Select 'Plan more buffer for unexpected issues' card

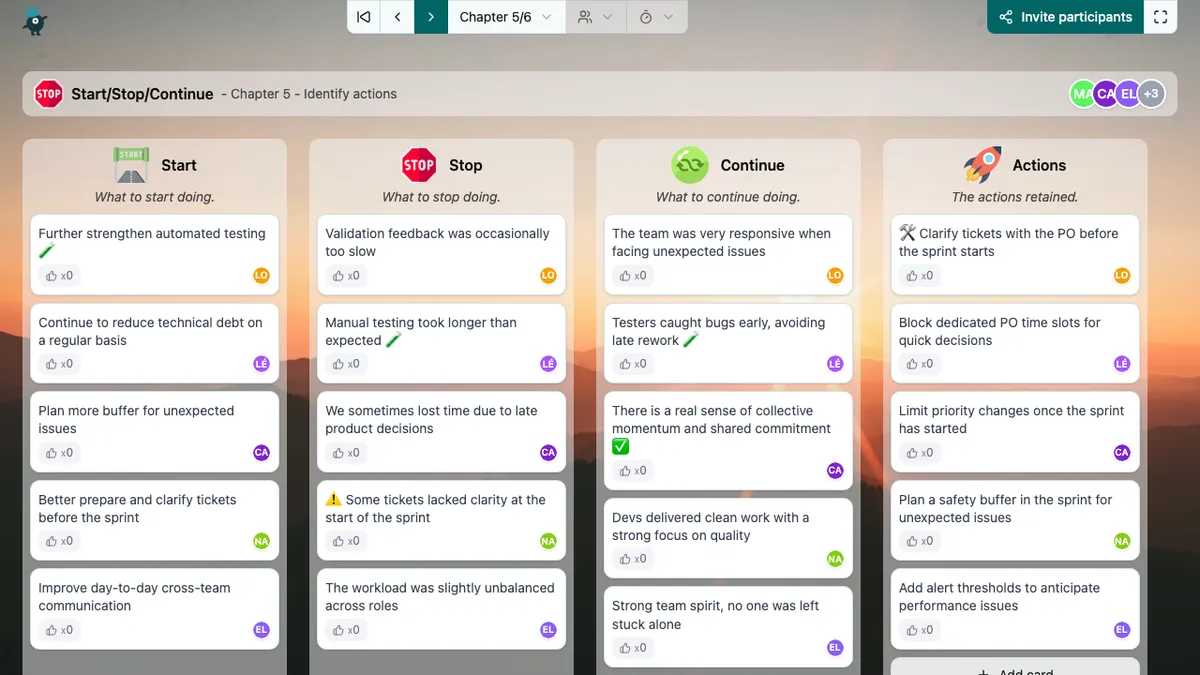coord(136,419)
